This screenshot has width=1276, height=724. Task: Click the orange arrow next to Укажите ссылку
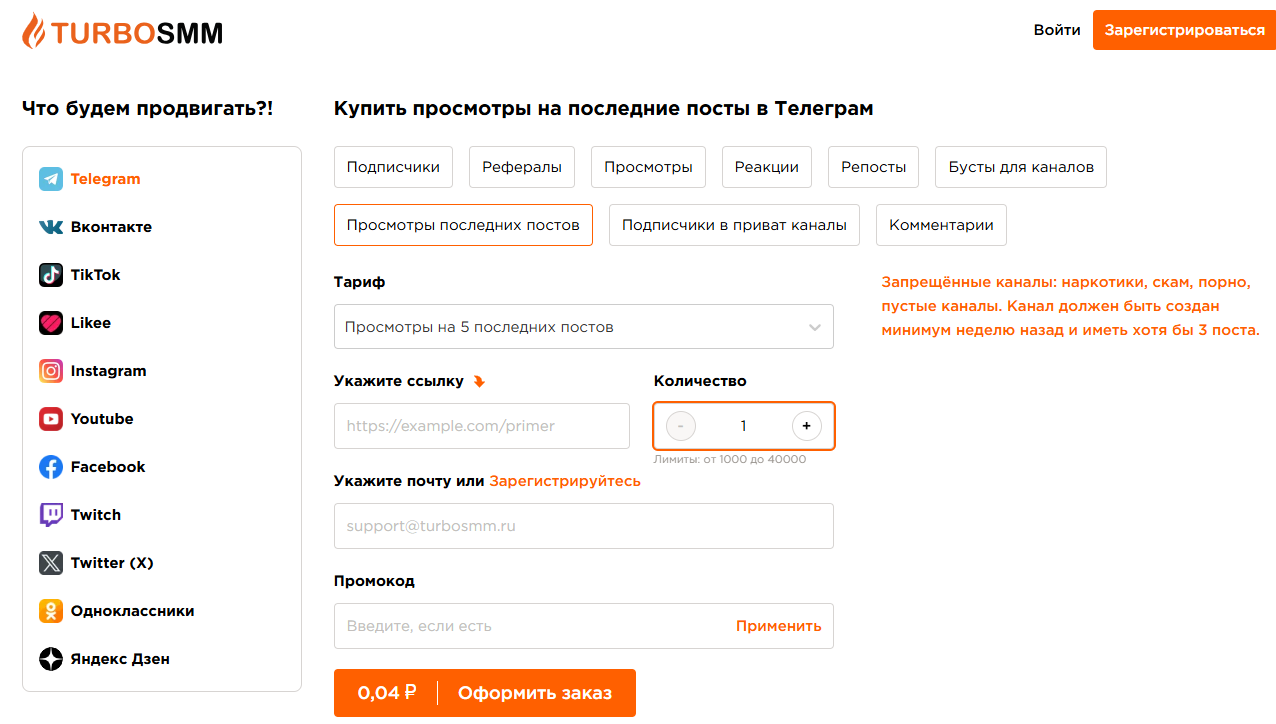pyautogui.click(x=479, y=381)
